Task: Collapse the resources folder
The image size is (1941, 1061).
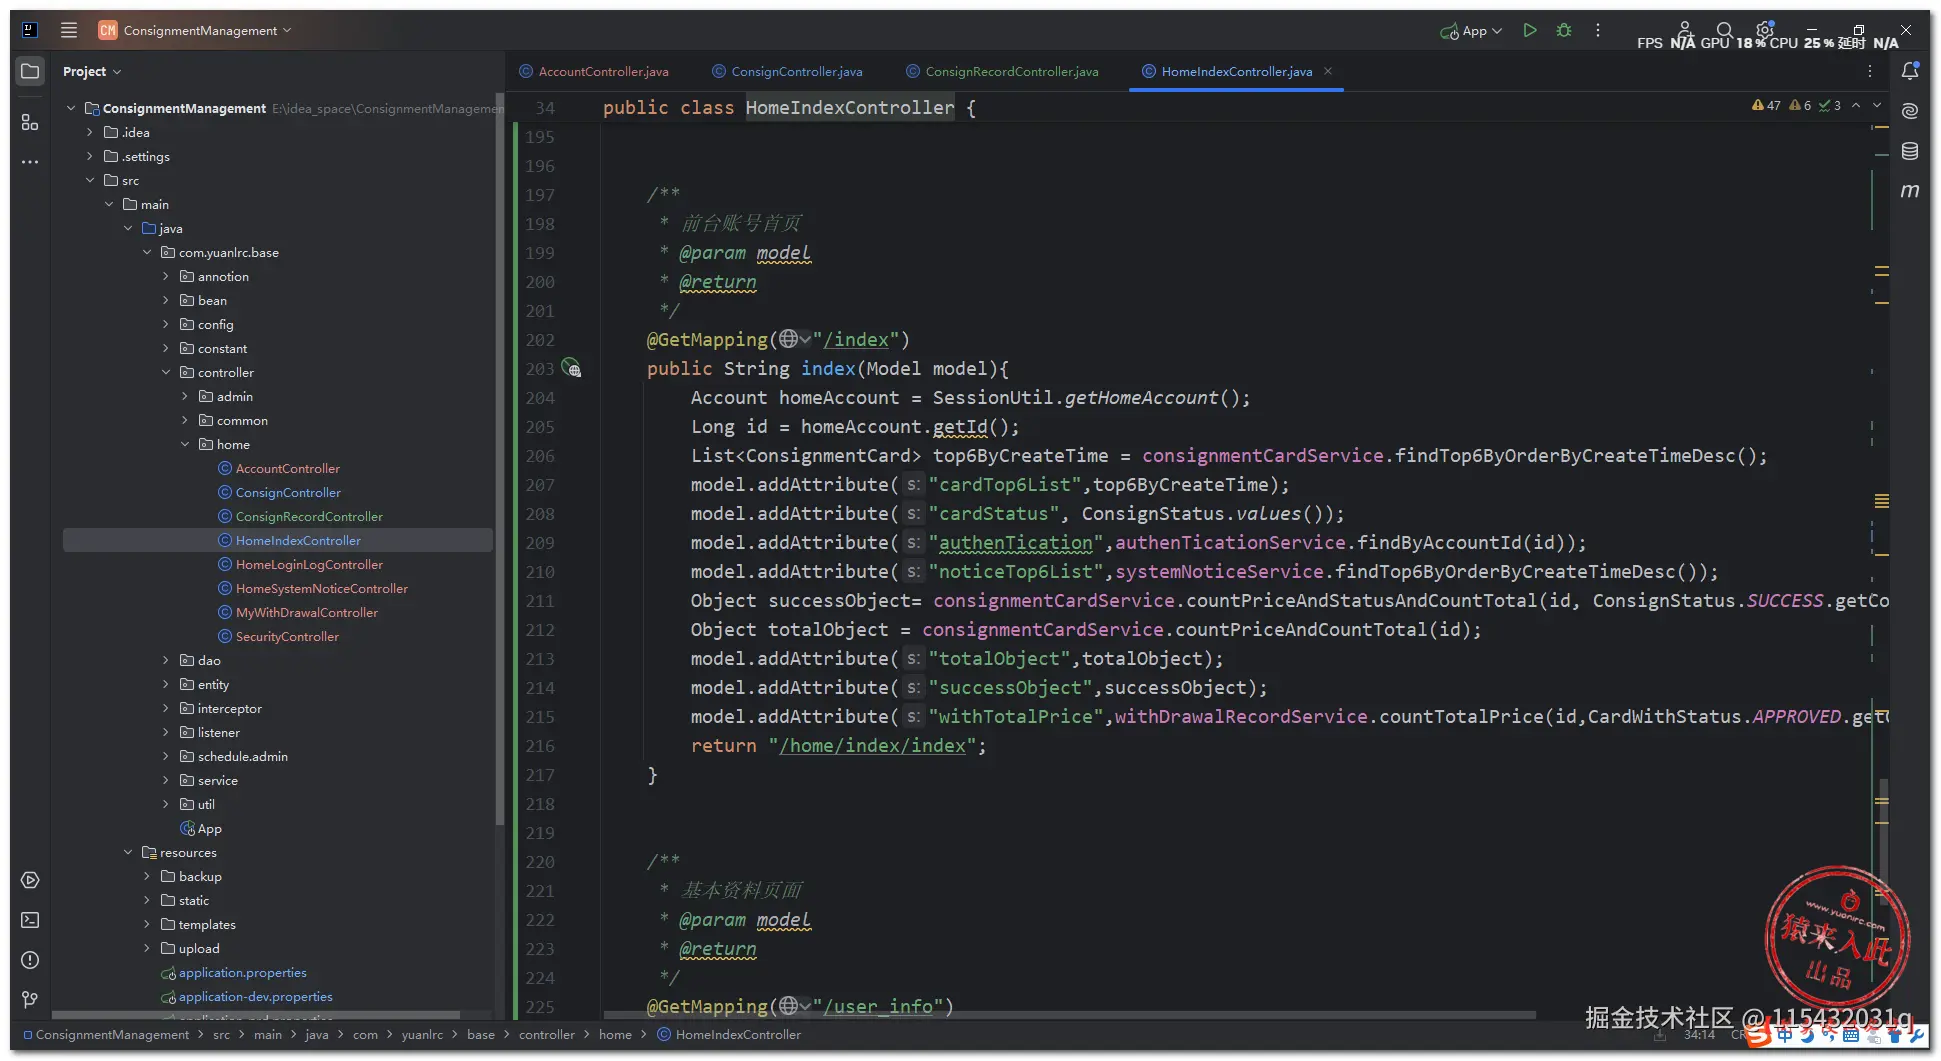Action: pyautogui.click(x=128, y=852)
